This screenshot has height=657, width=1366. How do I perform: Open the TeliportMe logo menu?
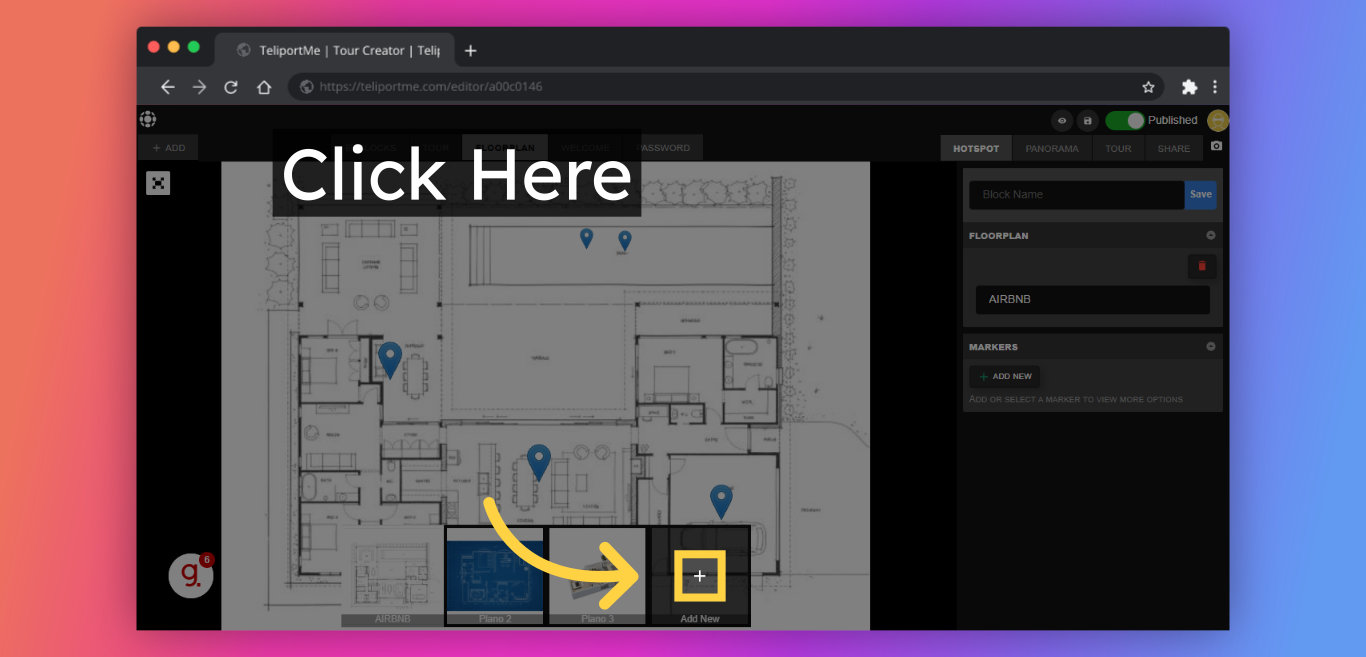[148, 119]
